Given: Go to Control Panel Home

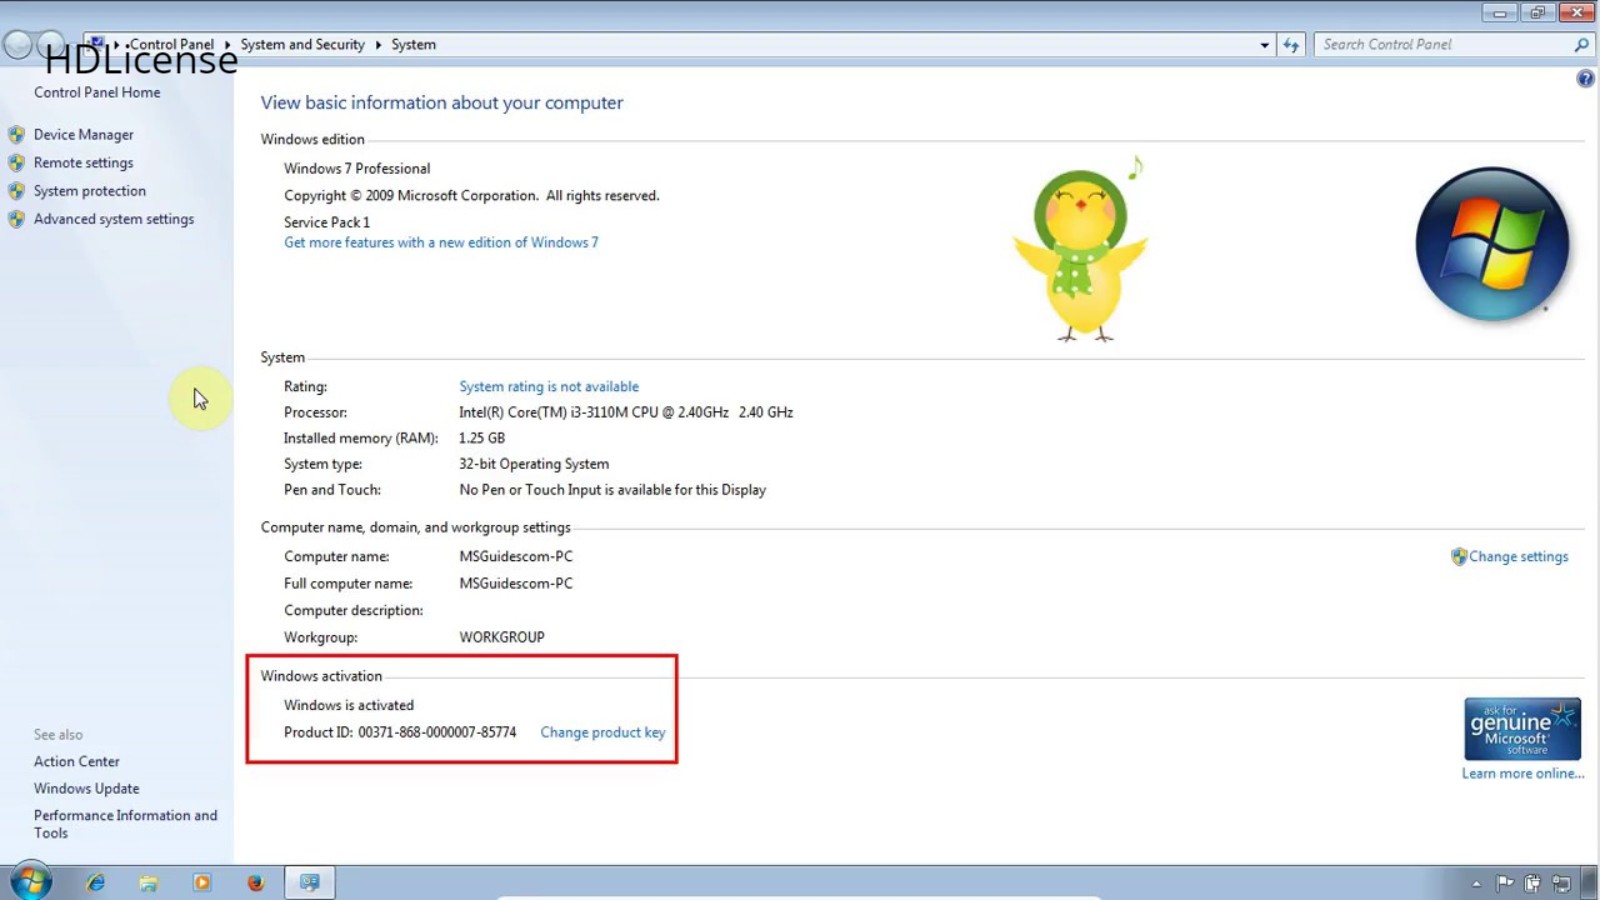Looking at the screenshot, I should tap(97, 92).
